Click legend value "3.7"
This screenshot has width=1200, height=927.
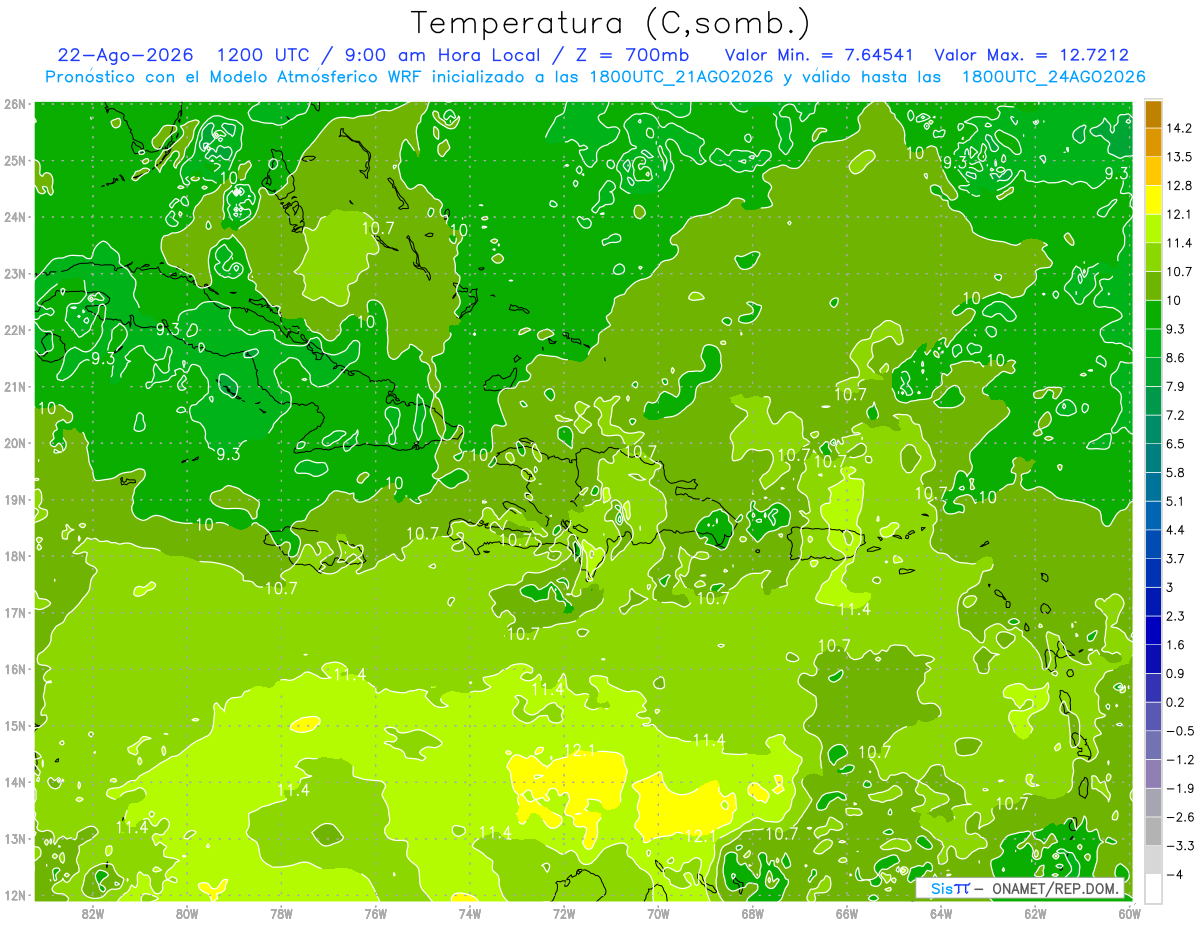pos(1177,559)
